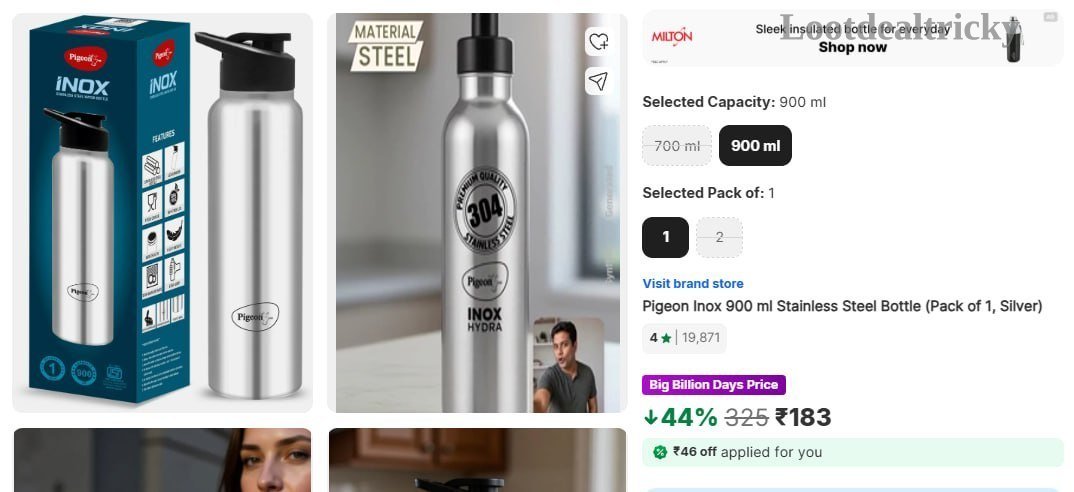
Task: Click the green discount tag icon
Action: (x=660, y=452)
